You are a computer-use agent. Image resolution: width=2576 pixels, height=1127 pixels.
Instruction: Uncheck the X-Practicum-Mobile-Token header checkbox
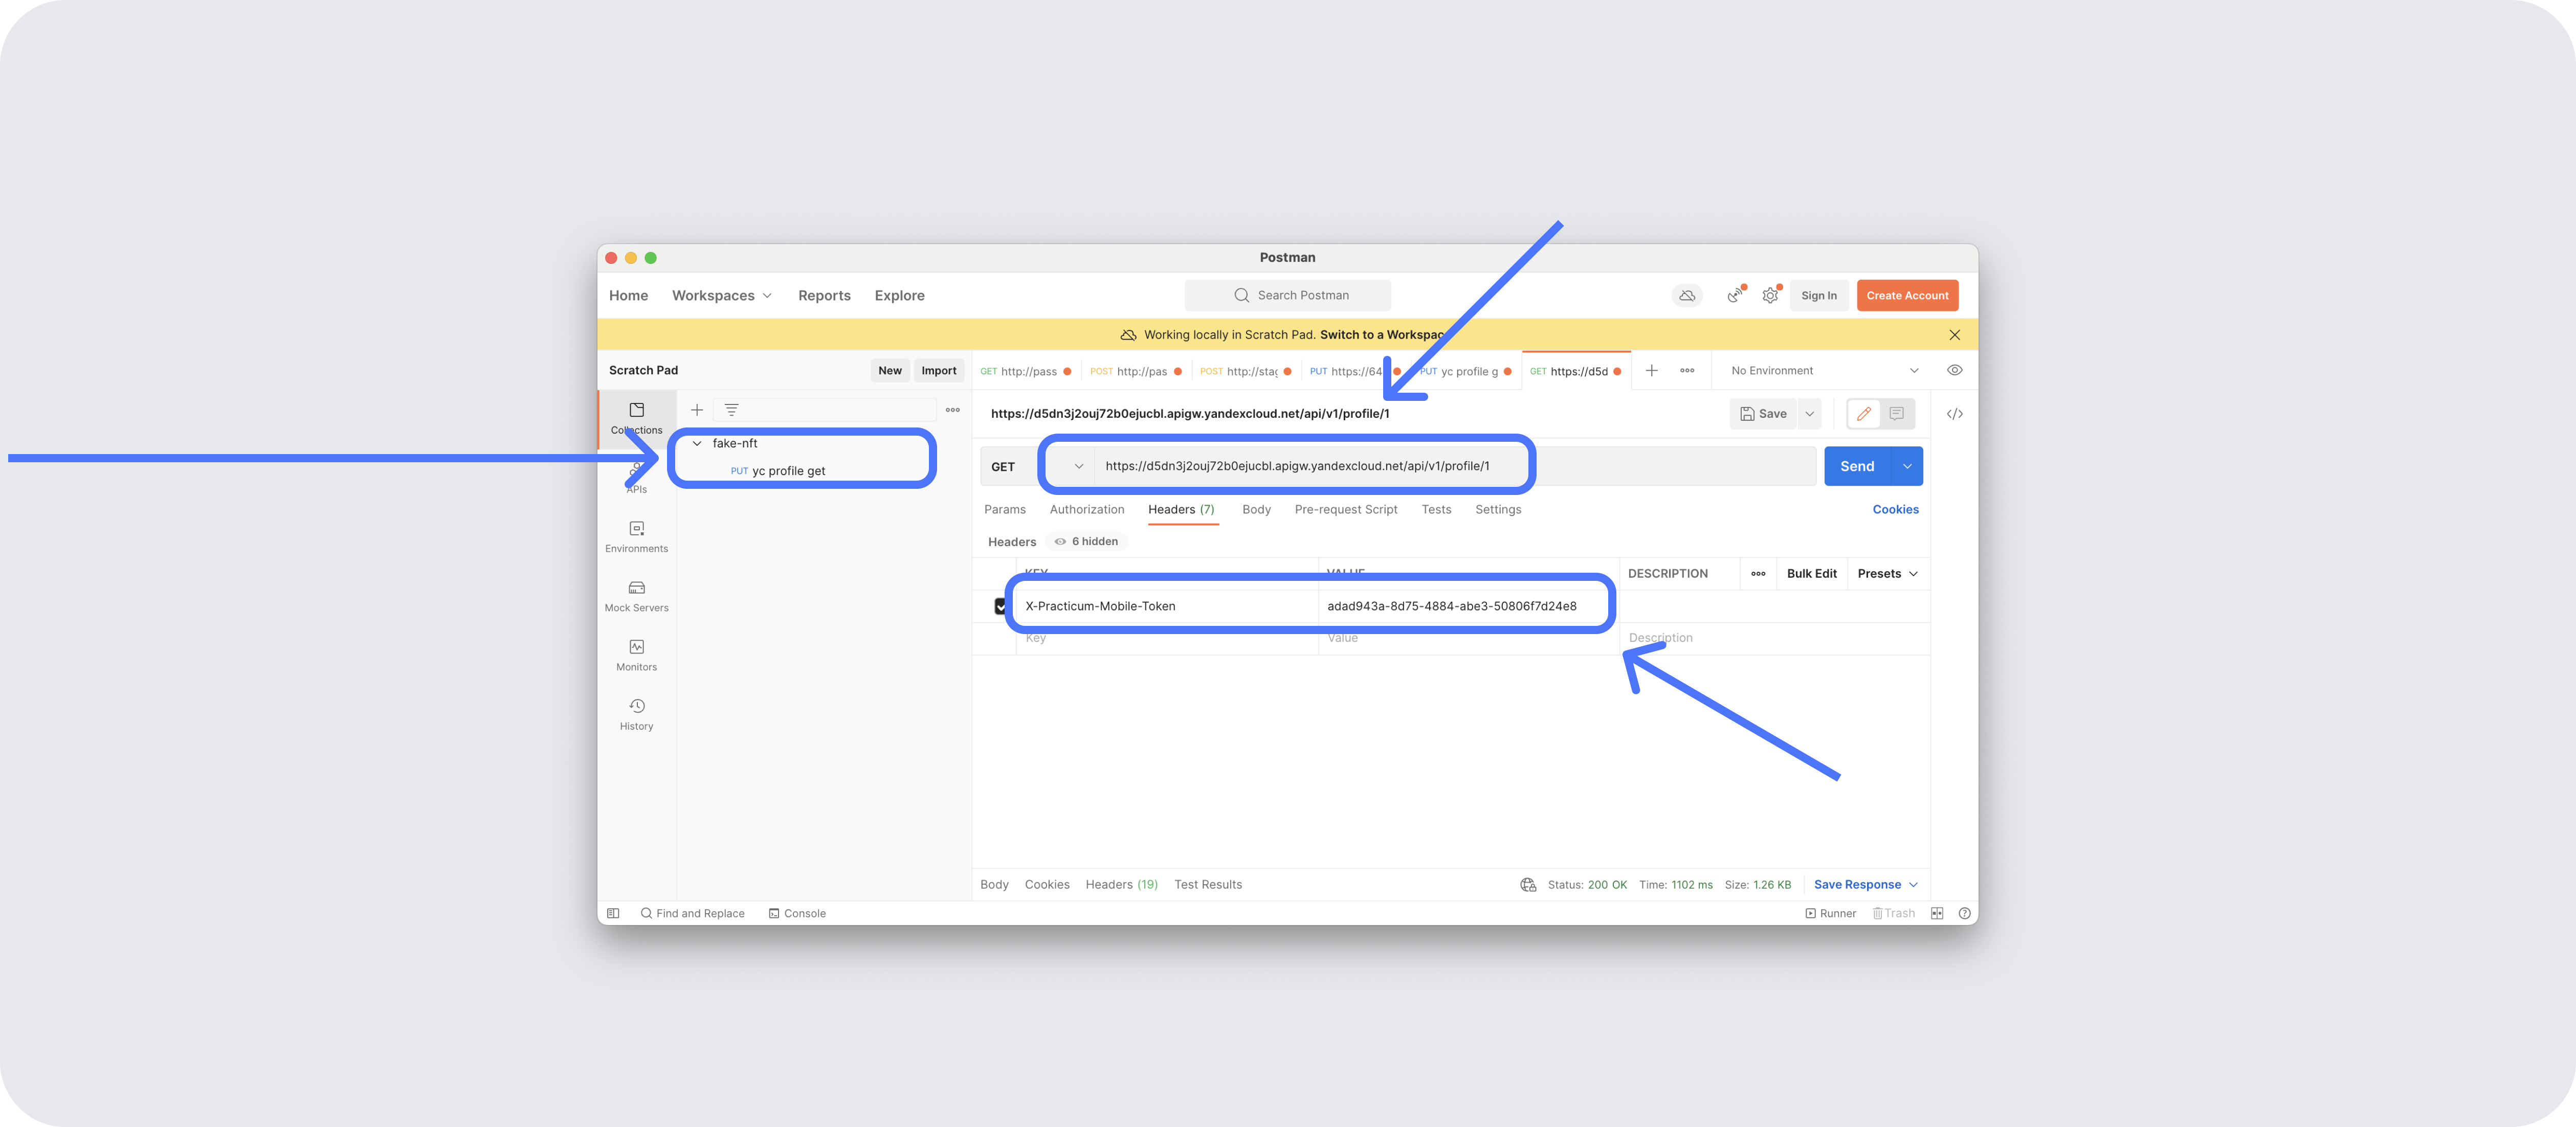(1000, 606)
